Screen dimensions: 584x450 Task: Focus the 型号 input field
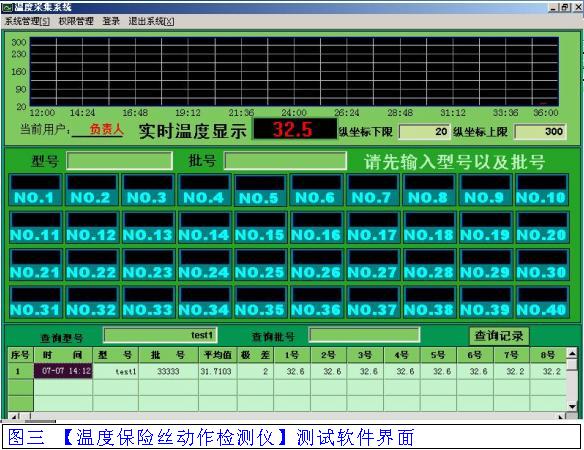tap(120, 161)
